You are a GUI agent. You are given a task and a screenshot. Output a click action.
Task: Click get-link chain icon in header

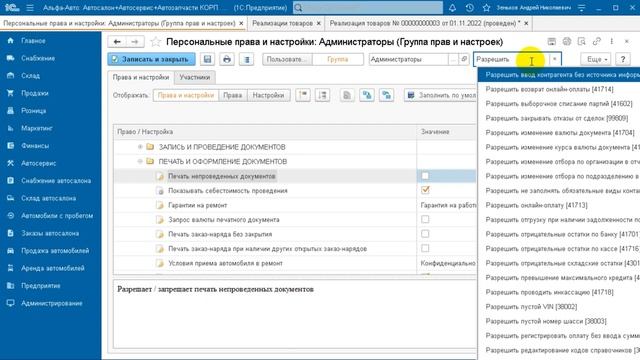[597, 41]
